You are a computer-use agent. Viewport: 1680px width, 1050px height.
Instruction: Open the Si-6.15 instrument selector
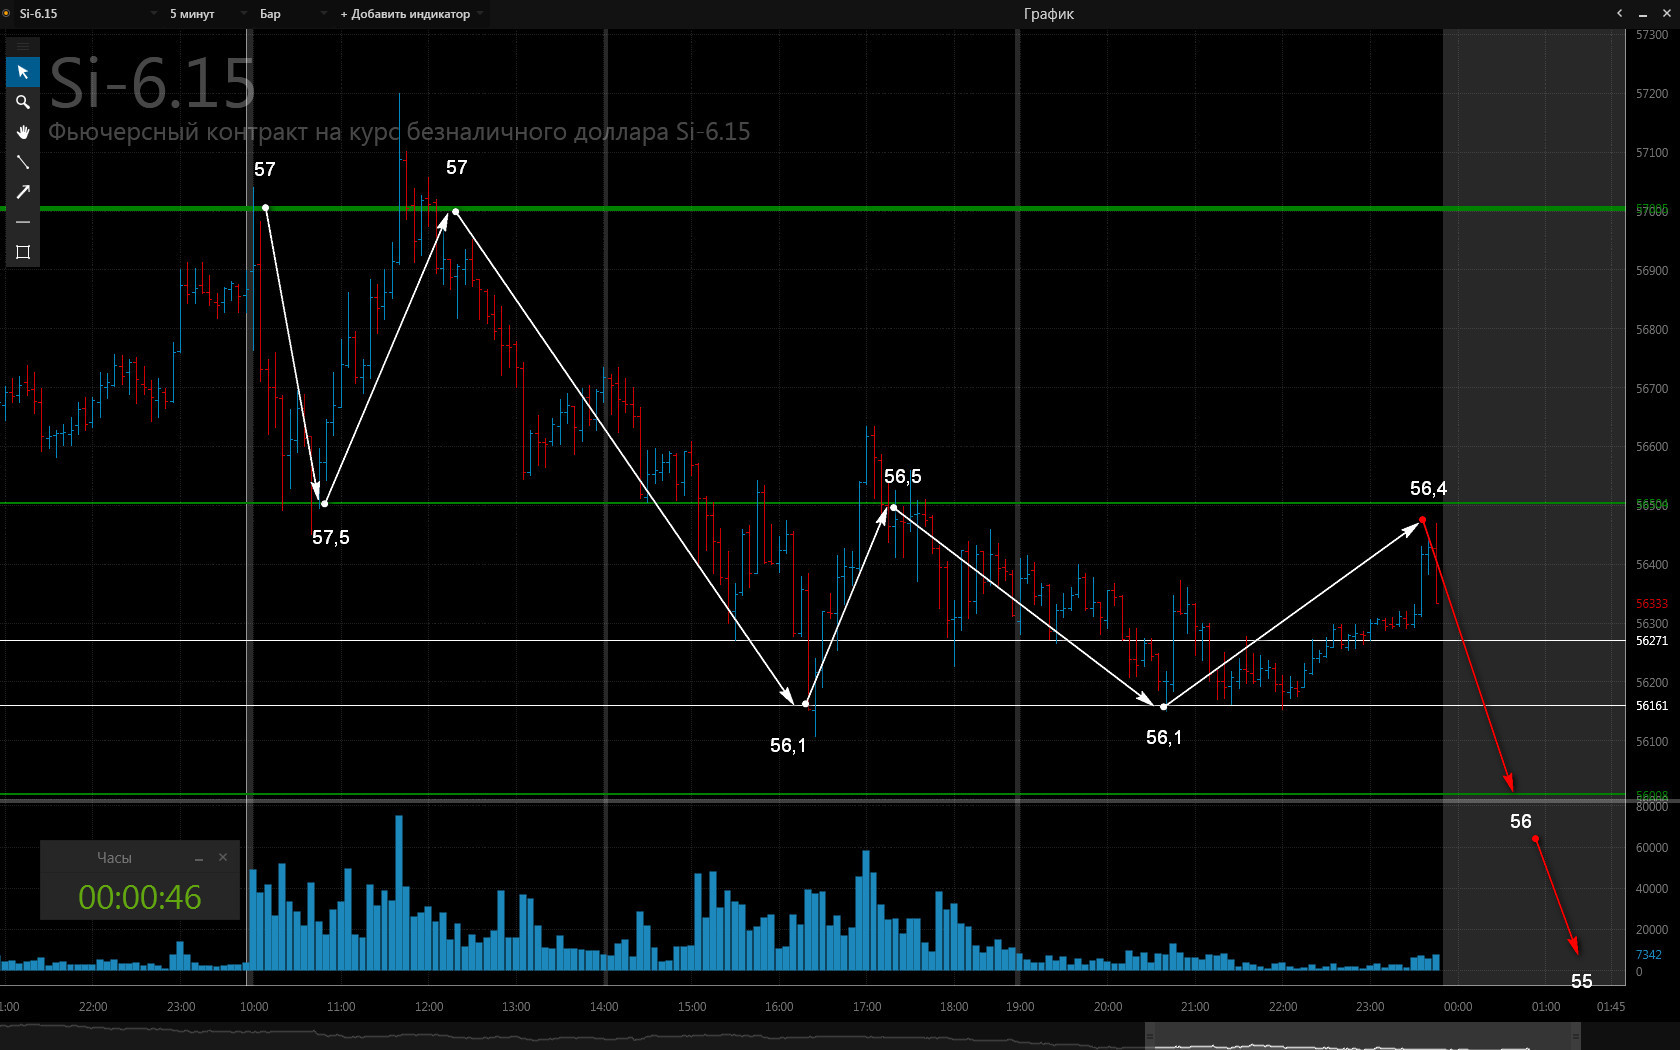pos(88,14)
